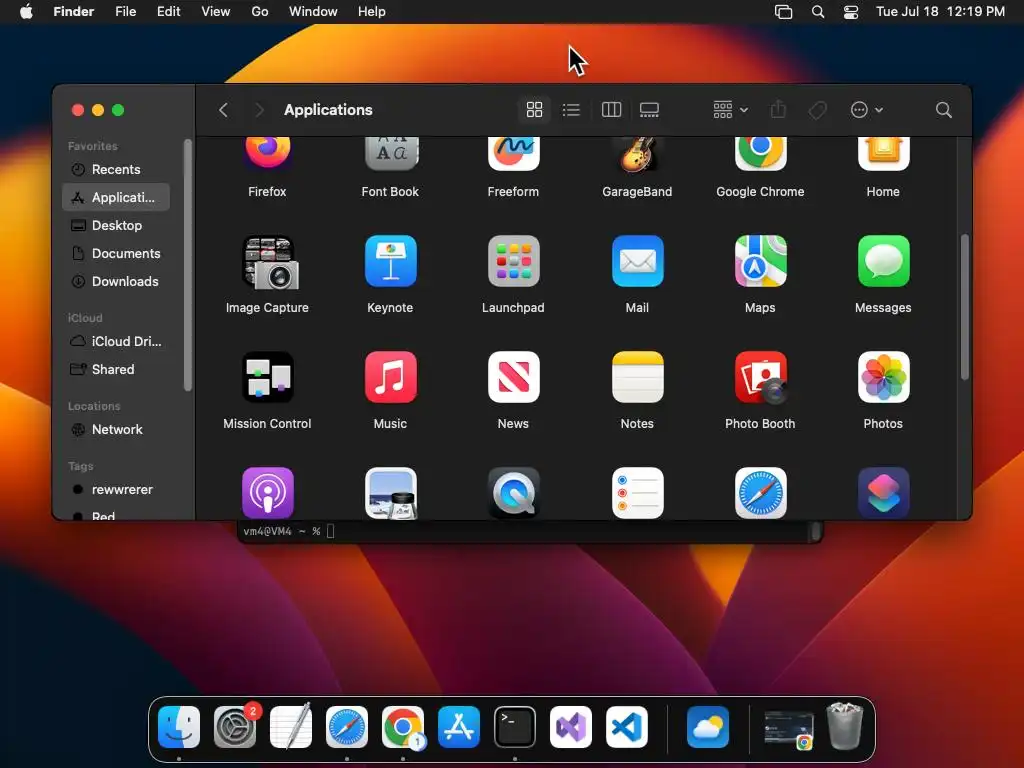Select the Notes app icon
This screenshot has width=1024, height=768.
click(637, 377)
